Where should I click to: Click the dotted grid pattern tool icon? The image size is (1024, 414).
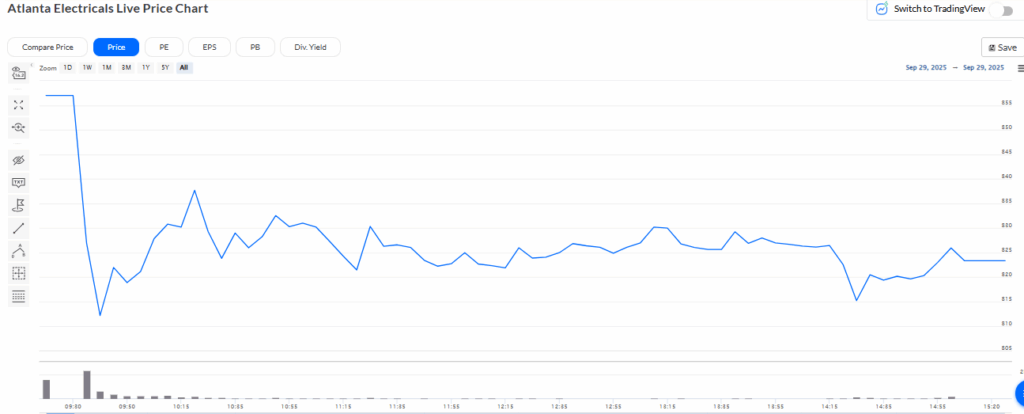pos(18,296)
